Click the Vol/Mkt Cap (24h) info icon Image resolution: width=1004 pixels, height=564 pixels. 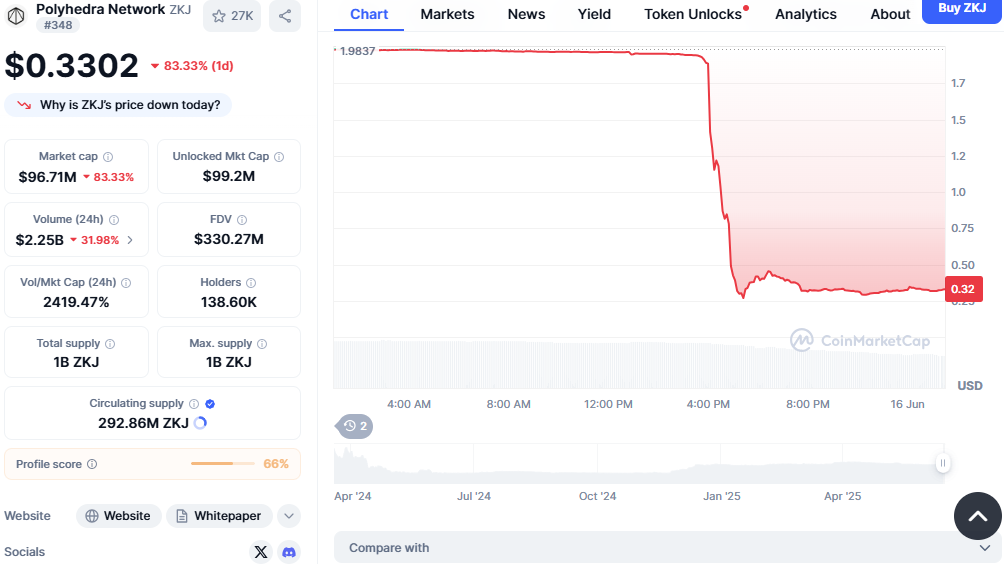[126, 282]
